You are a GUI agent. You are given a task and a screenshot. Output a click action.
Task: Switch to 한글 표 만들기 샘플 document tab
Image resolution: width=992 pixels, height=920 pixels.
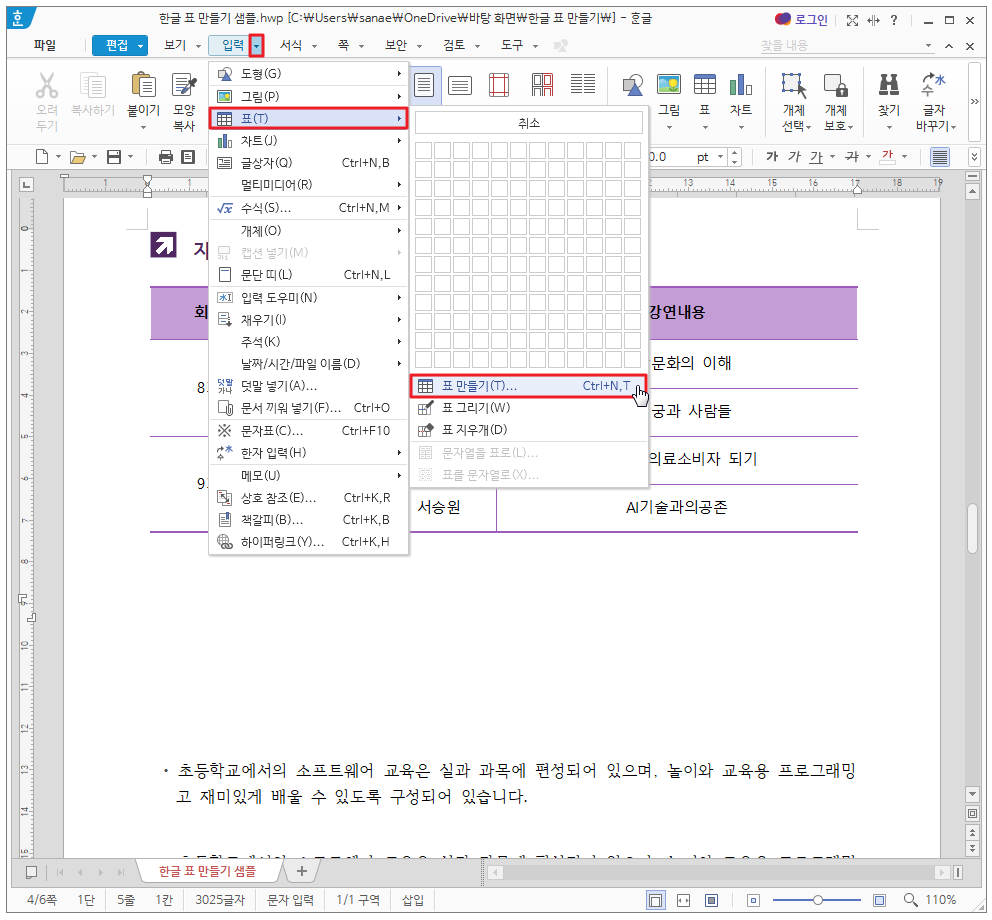pyautogui.click(x=207, y=871)
